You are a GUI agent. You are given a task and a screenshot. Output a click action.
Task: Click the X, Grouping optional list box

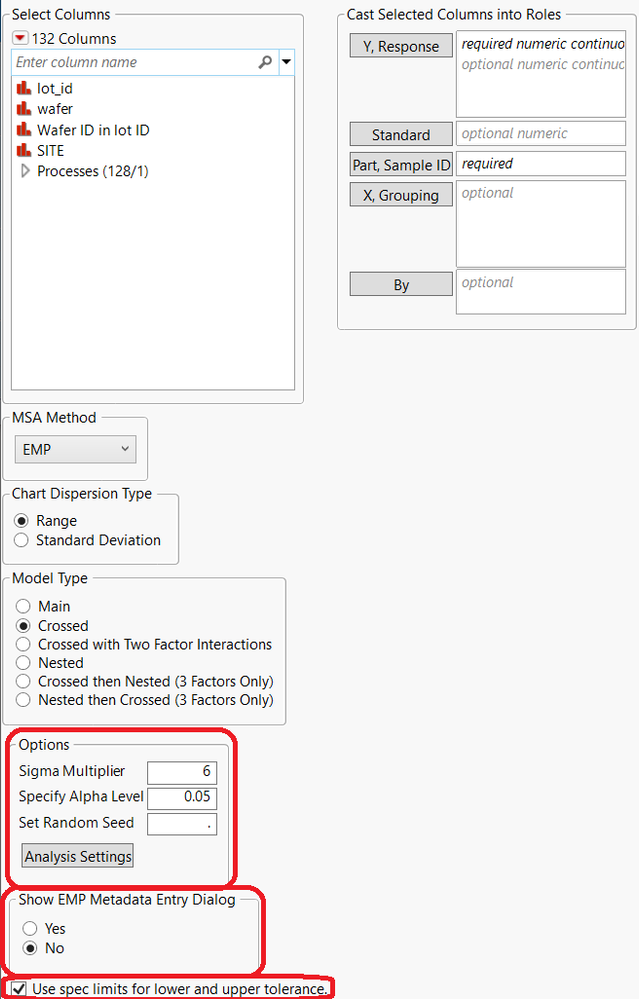click(x=541, y=224)
